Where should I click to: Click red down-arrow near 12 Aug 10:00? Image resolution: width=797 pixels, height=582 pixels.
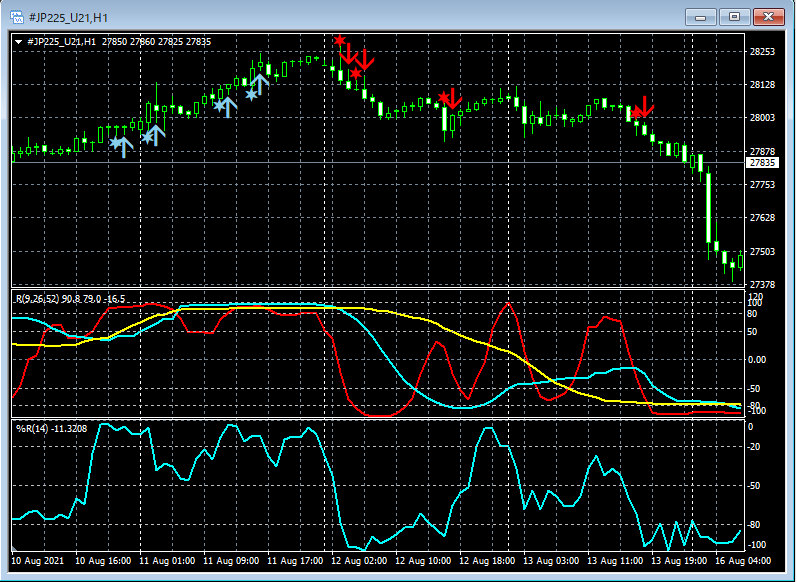pos(452,98)
